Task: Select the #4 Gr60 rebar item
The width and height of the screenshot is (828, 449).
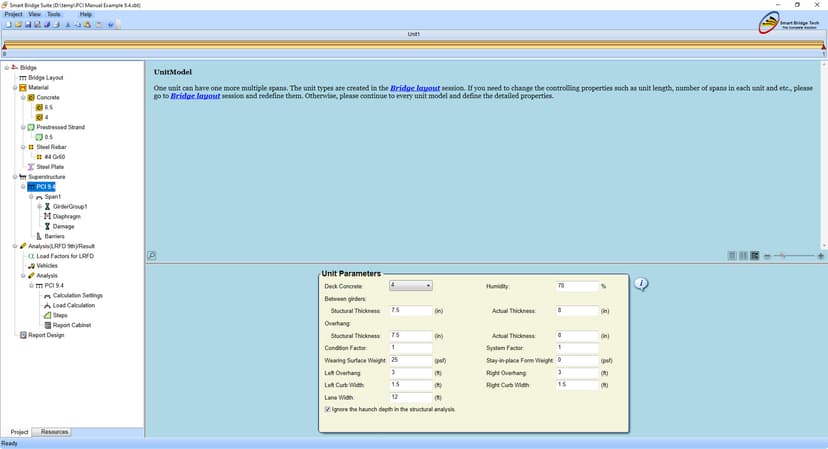Action: click(x=55, y=157)
